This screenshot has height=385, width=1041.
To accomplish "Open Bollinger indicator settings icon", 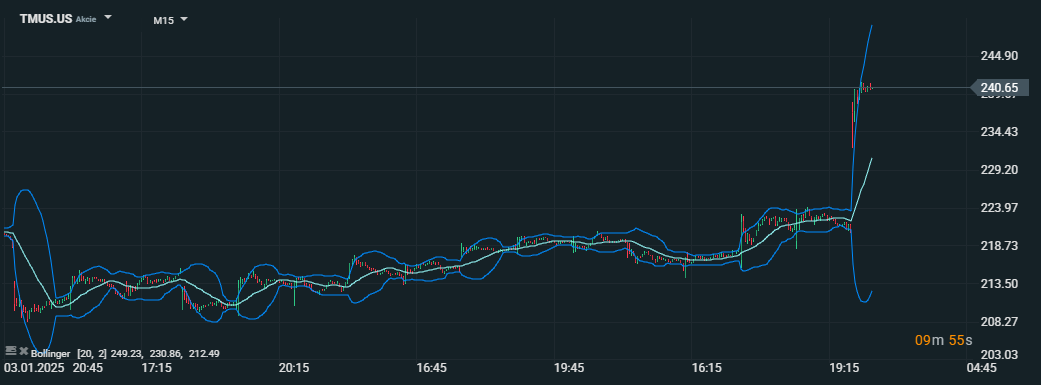I will click(10, 350).
